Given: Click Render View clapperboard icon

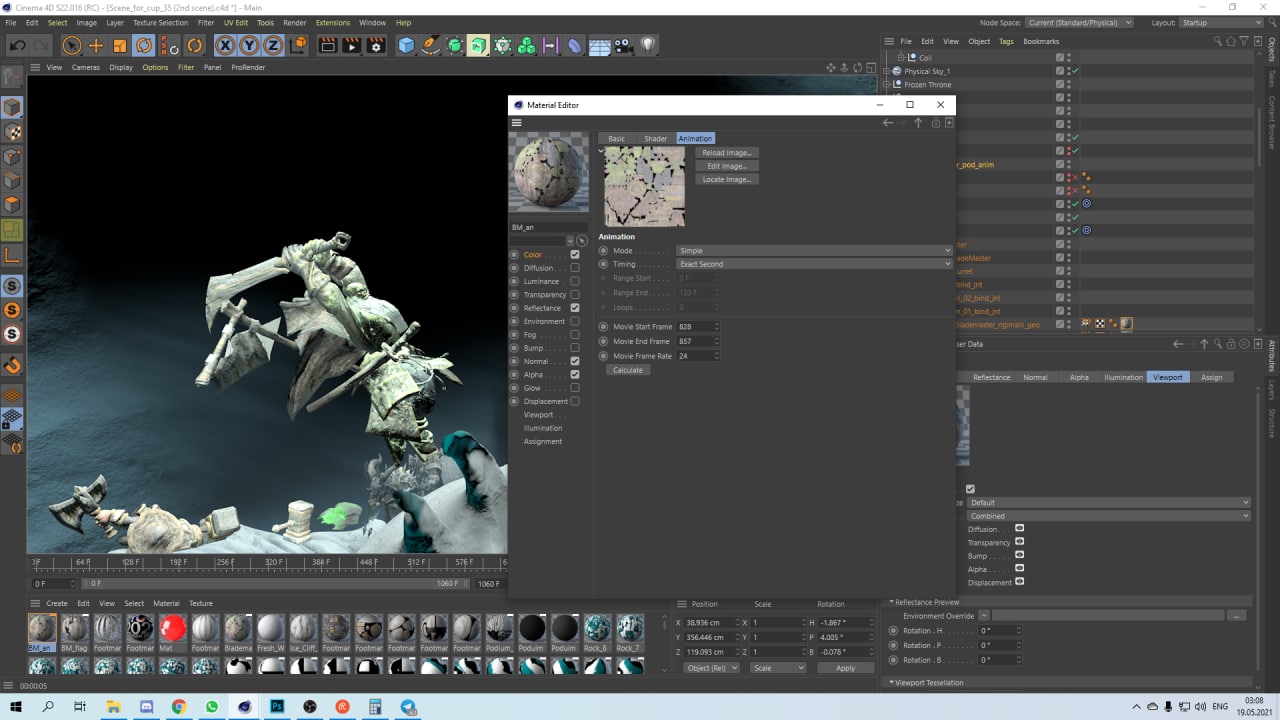Looking at the screenshot, I should (x=327, y=45).
